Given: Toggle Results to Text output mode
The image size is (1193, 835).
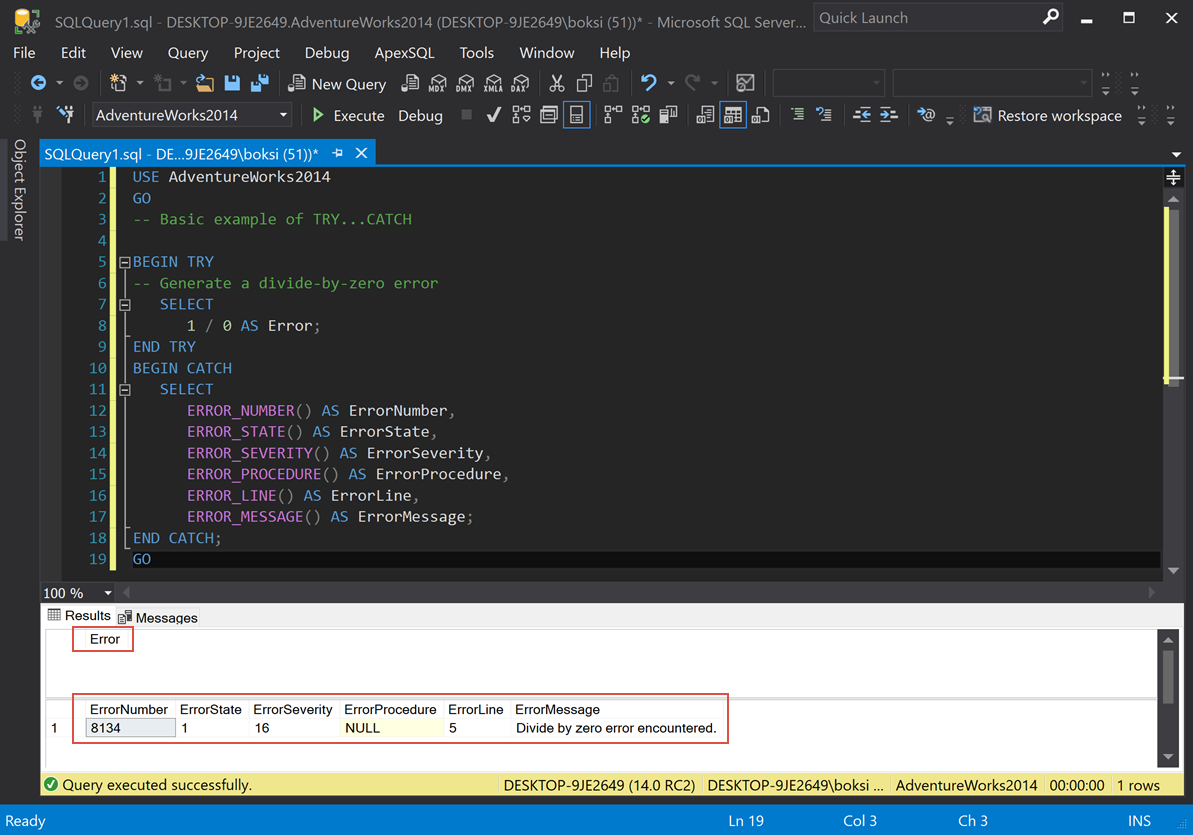Looking at the screenshot, I should [705, 115].
